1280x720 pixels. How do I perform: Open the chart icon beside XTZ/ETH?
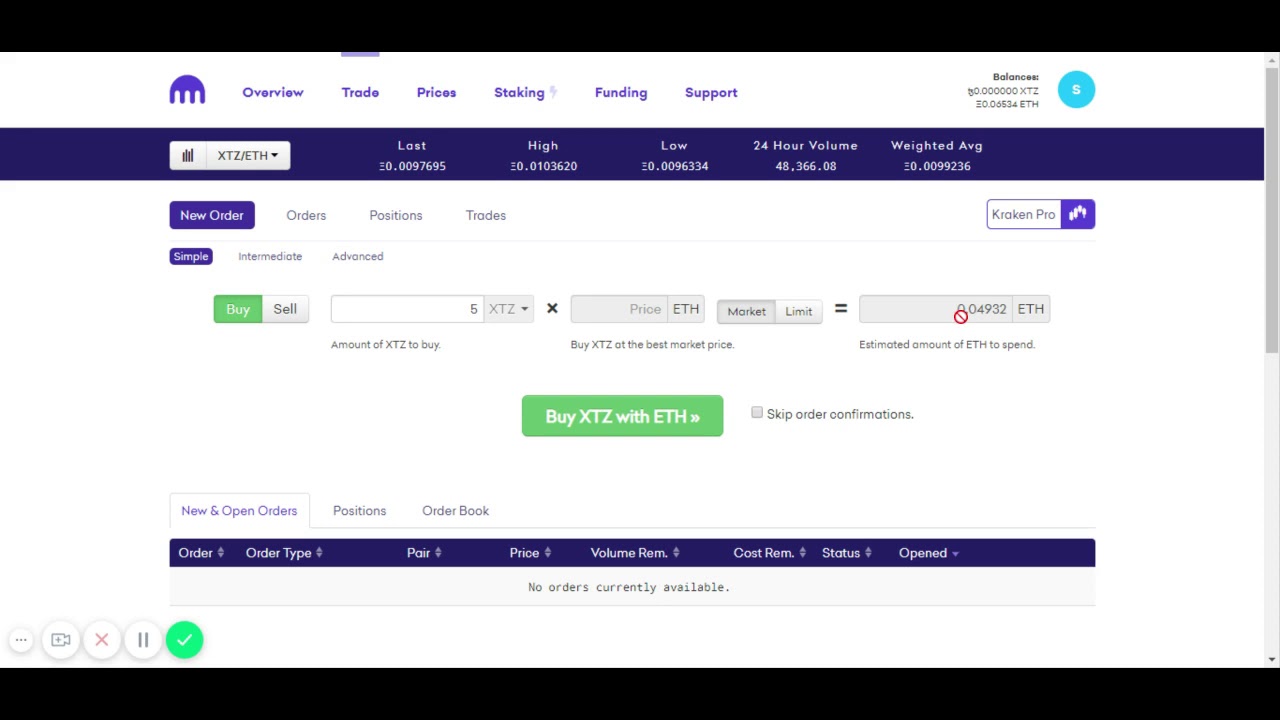tap(187, 156)
